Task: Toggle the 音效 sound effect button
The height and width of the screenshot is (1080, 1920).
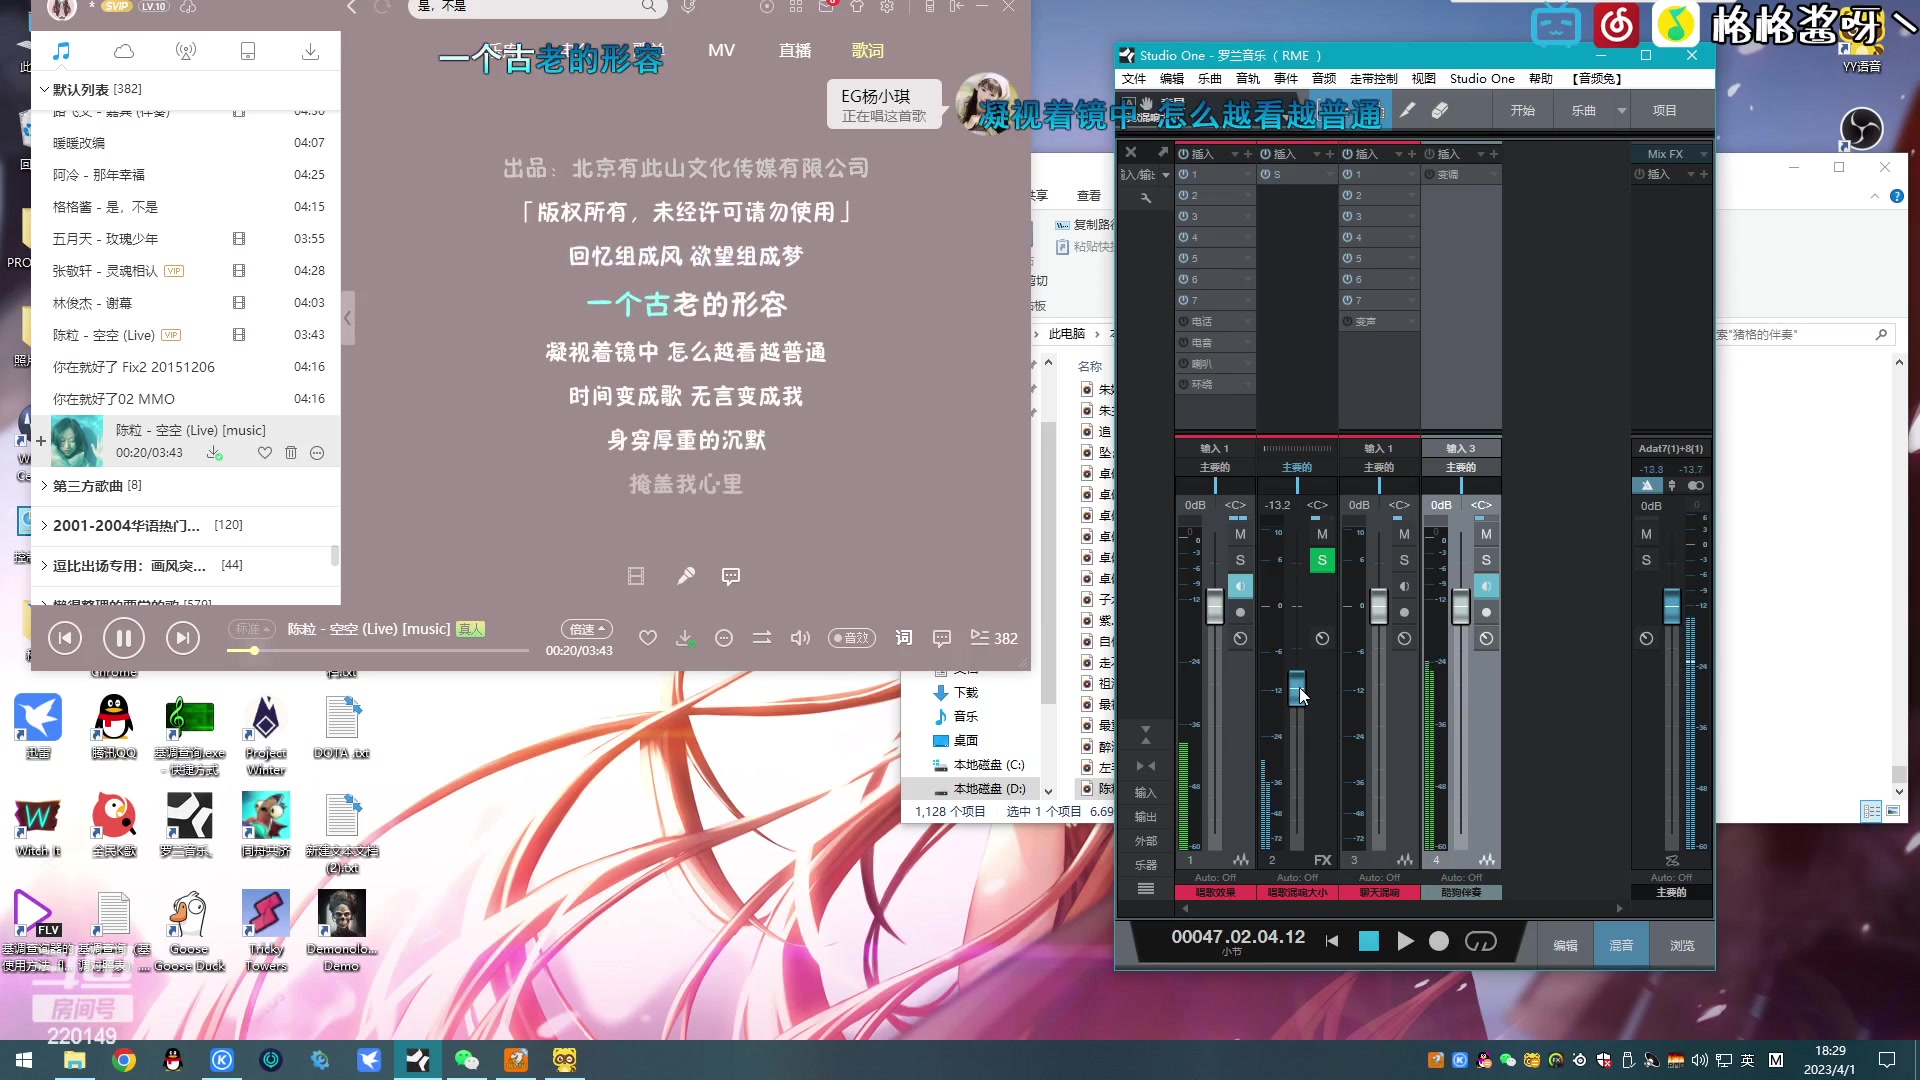Action: pos(852,638)
